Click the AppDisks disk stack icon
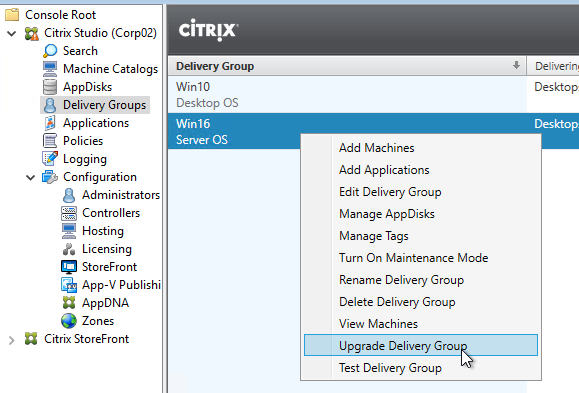The image size is (579, 393). (50, 87)
